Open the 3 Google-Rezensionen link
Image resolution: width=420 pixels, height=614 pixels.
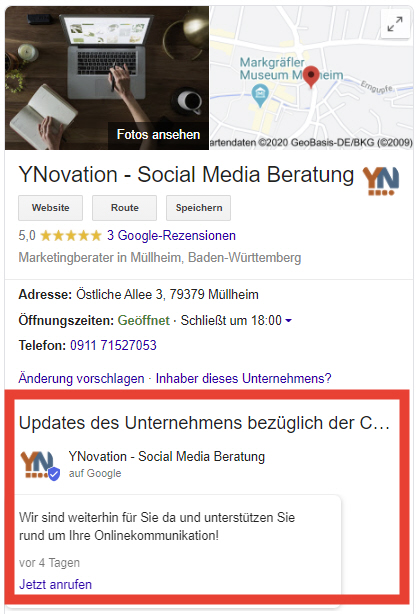(171, 236)
